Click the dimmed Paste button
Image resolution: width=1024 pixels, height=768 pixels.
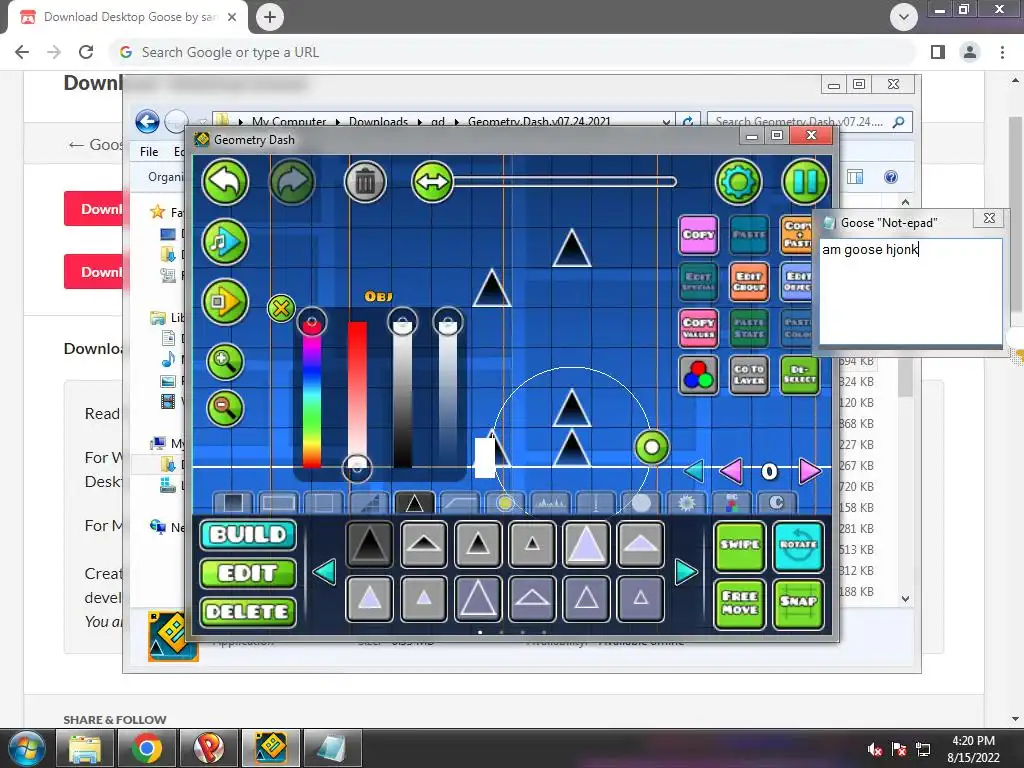(749, 234)
